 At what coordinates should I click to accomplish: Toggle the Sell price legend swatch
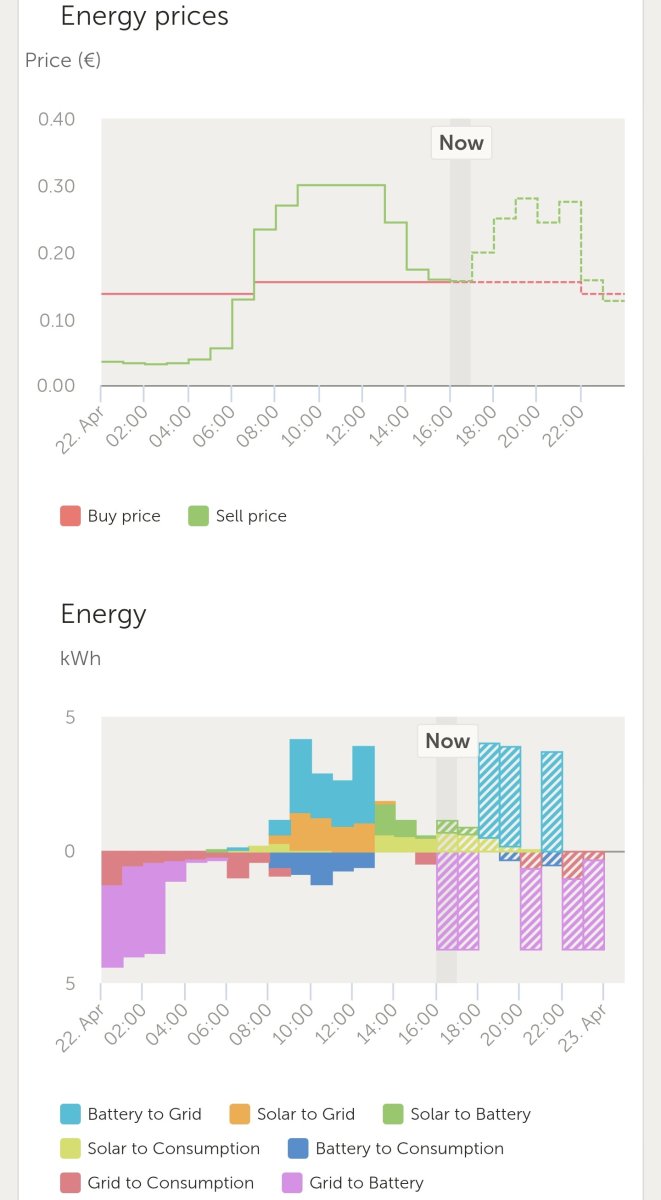pos(198,516)
